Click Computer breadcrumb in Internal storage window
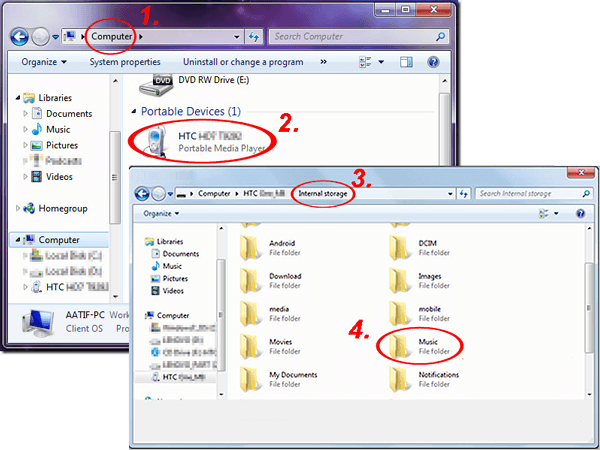The width and height of the screenshot is (600, 450). coord(214,194)
